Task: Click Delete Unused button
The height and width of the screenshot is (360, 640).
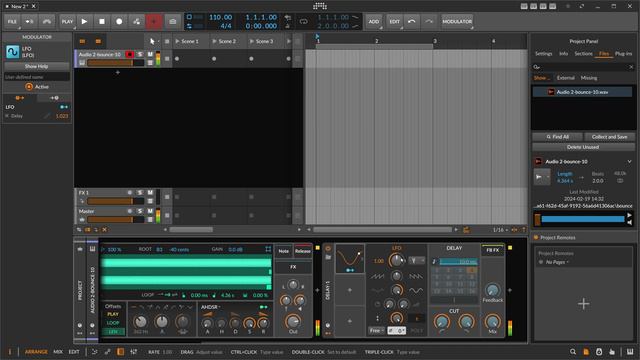Action: point(583,147)
